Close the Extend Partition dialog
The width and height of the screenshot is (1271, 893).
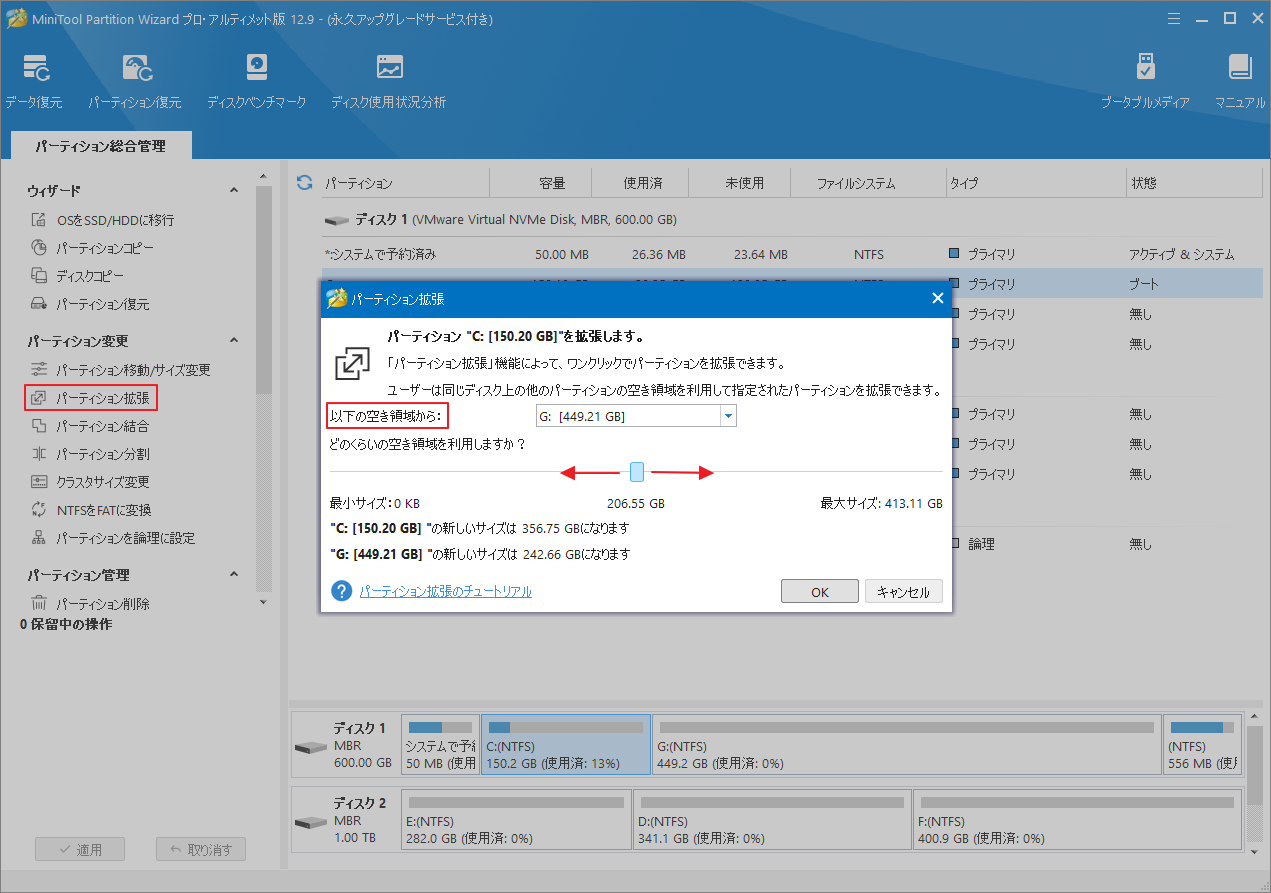937,299
